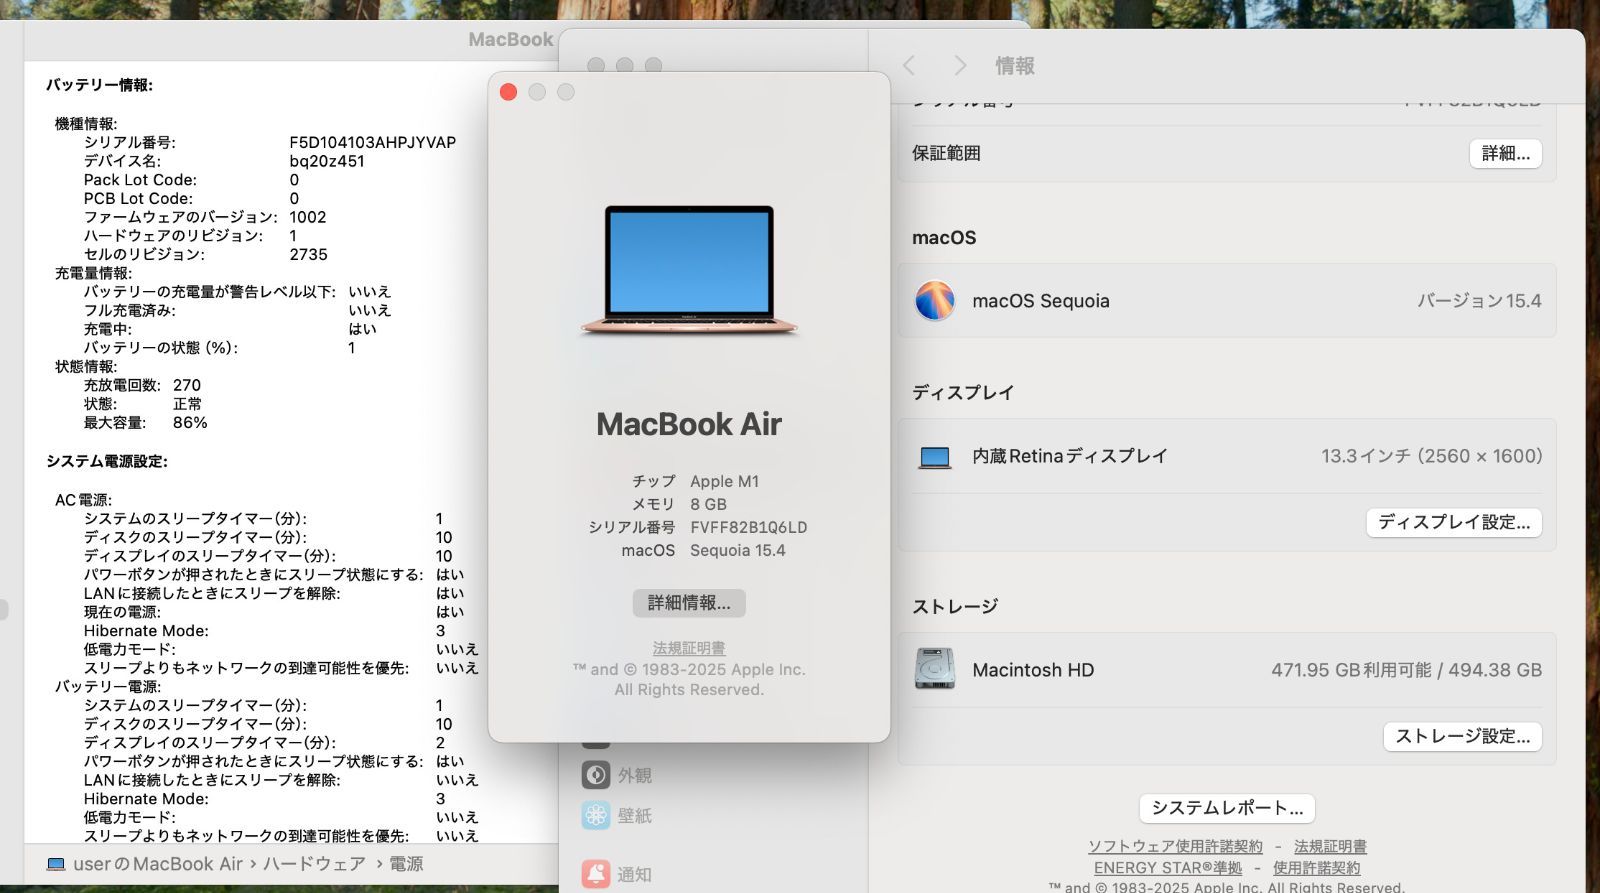Click the MacBook Air laptop image
1600x893 pixels.
pos(689,270)
